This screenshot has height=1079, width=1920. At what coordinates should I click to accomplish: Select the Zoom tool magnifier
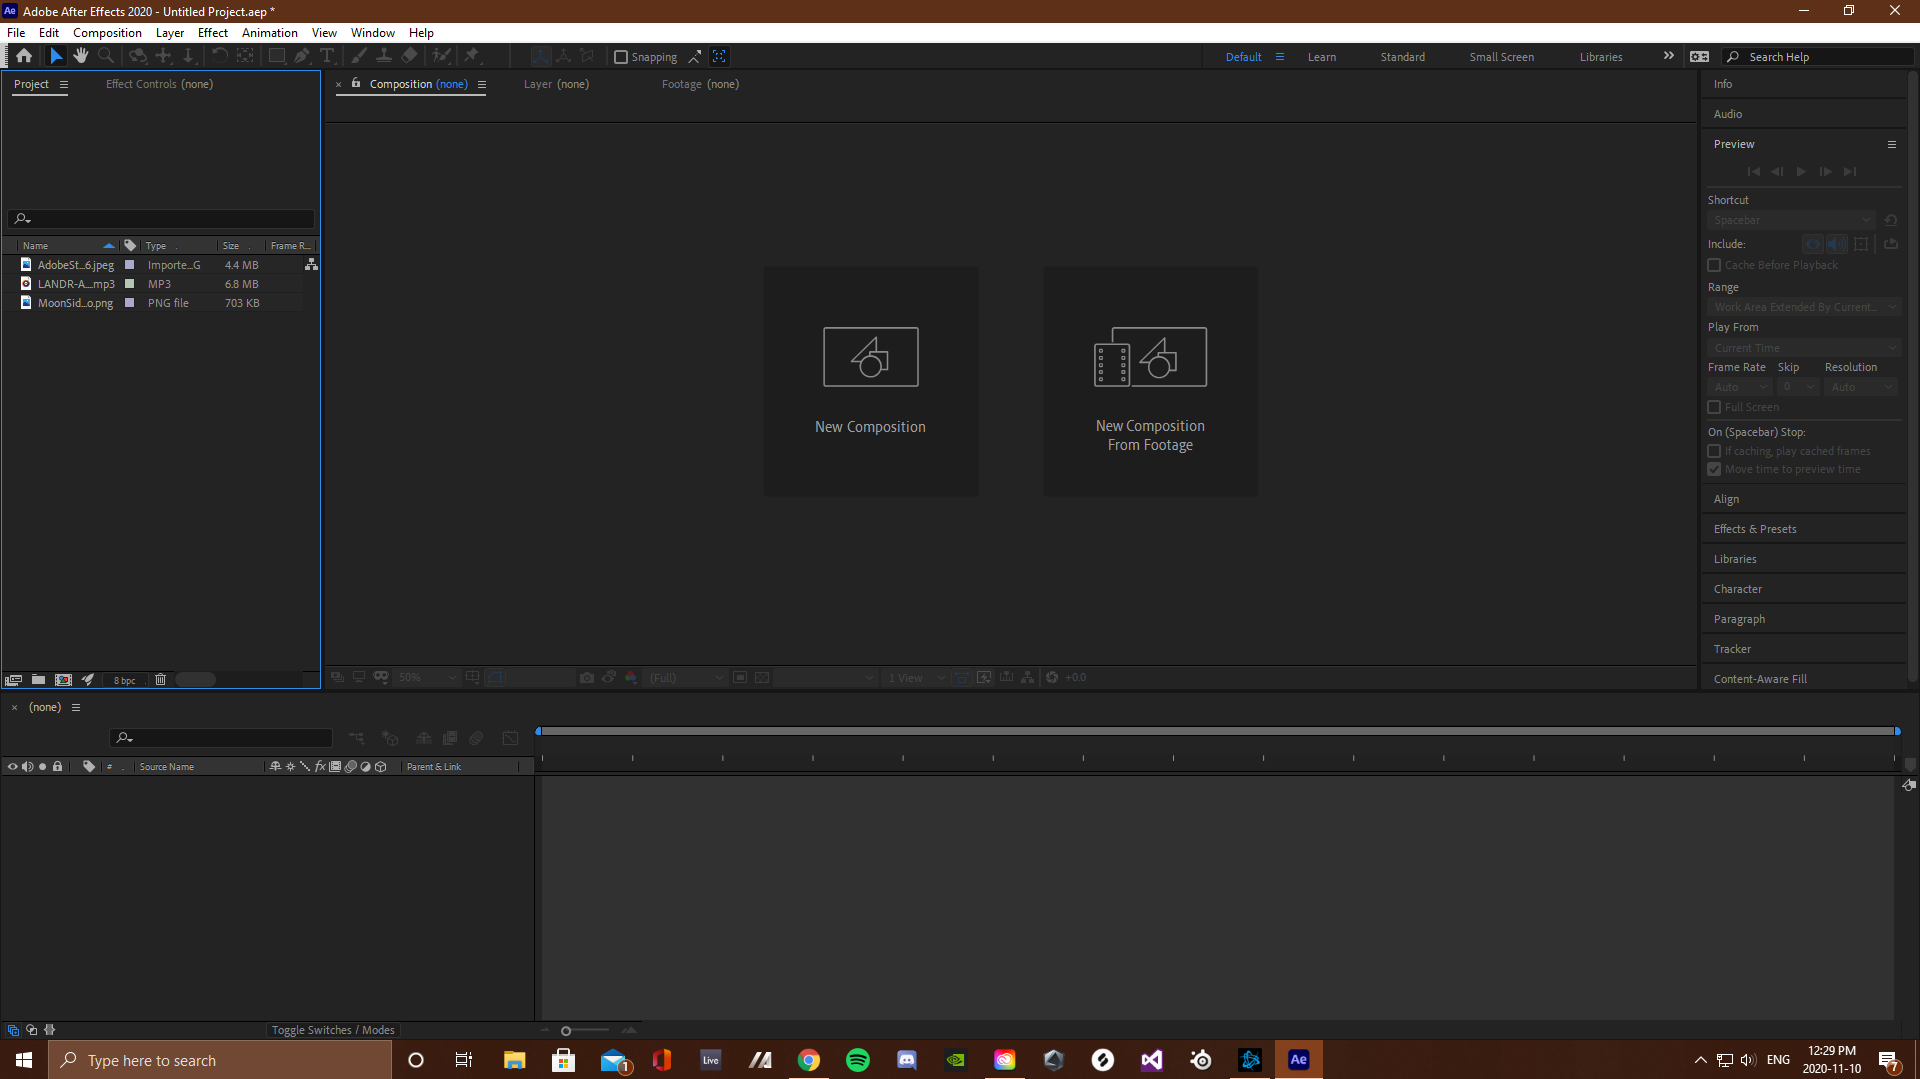(x=106, y=56)
